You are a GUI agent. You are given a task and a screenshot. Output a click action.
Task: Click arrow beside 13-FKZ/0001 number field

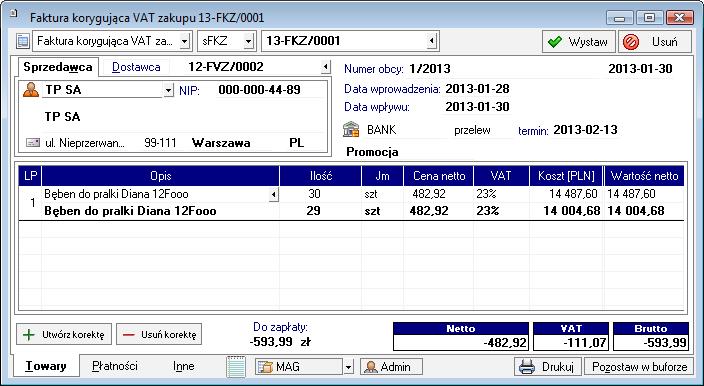click(x=431, y=41)
